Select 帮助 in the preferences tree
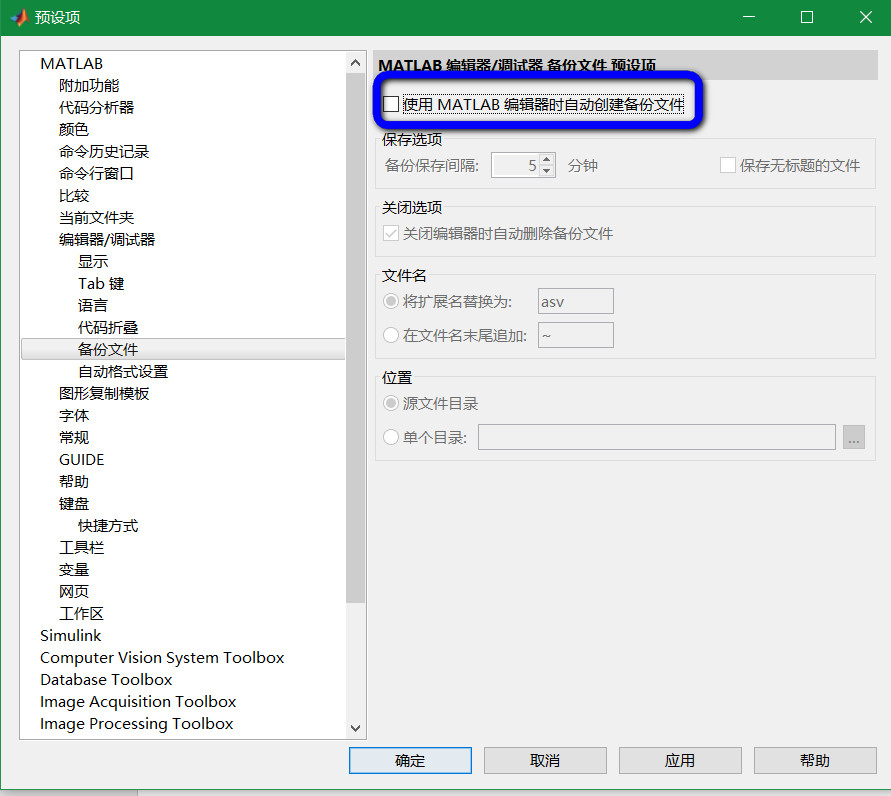 click(x=74, y=482)
